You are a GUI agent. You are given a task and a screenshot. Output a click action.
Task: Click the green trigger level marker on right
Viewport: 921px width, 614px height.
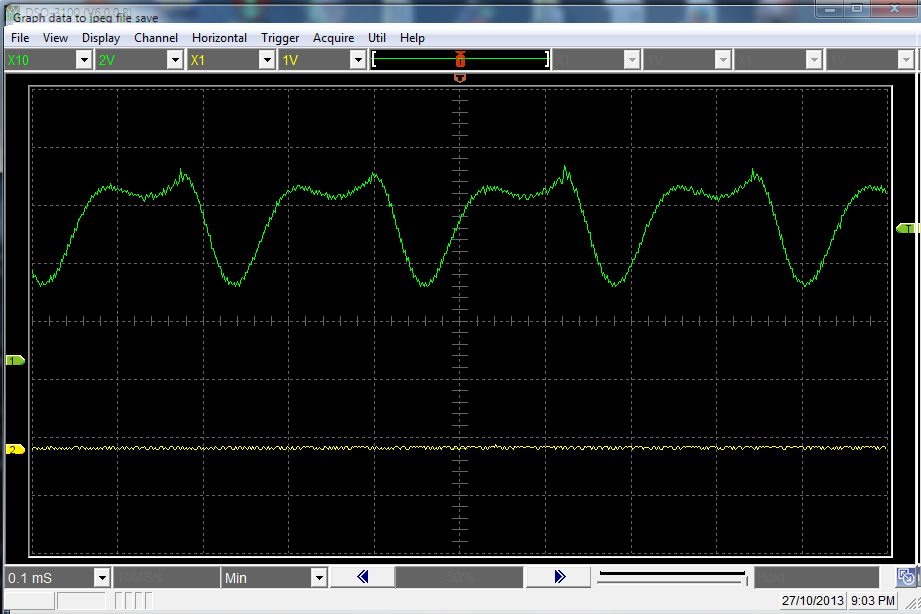point(907,229)
